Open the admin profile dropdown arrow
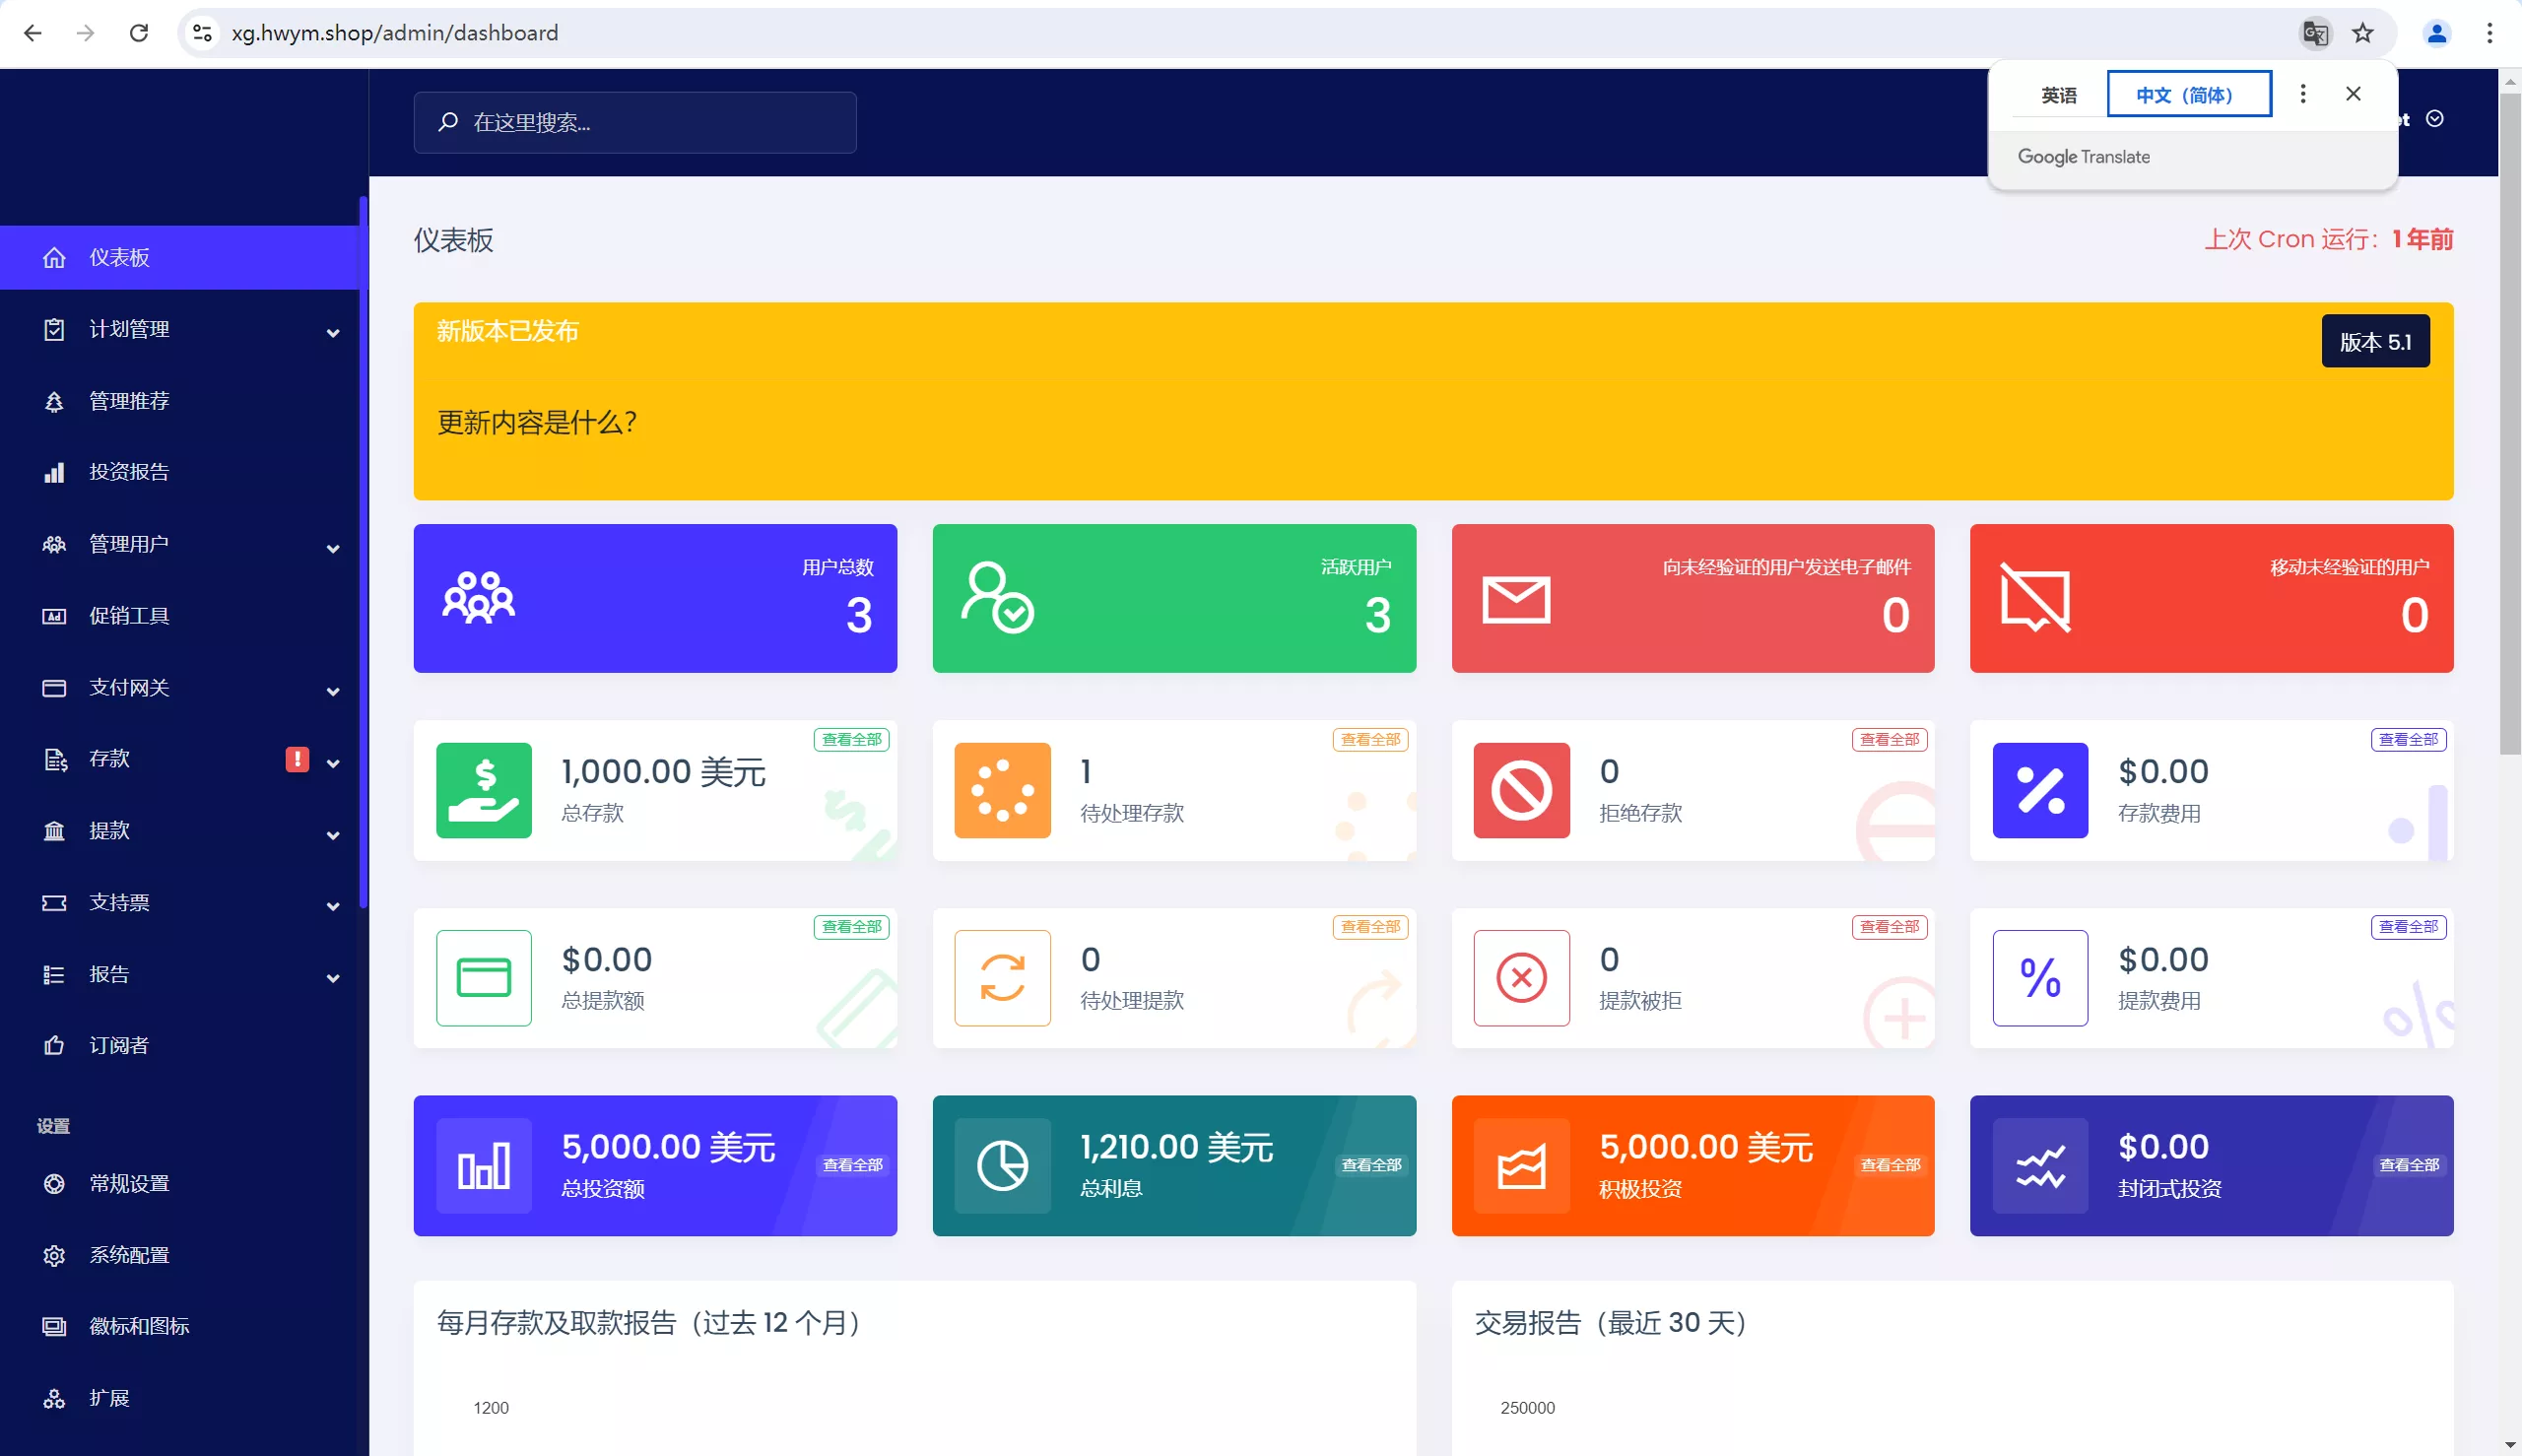 pos(2435,119)
